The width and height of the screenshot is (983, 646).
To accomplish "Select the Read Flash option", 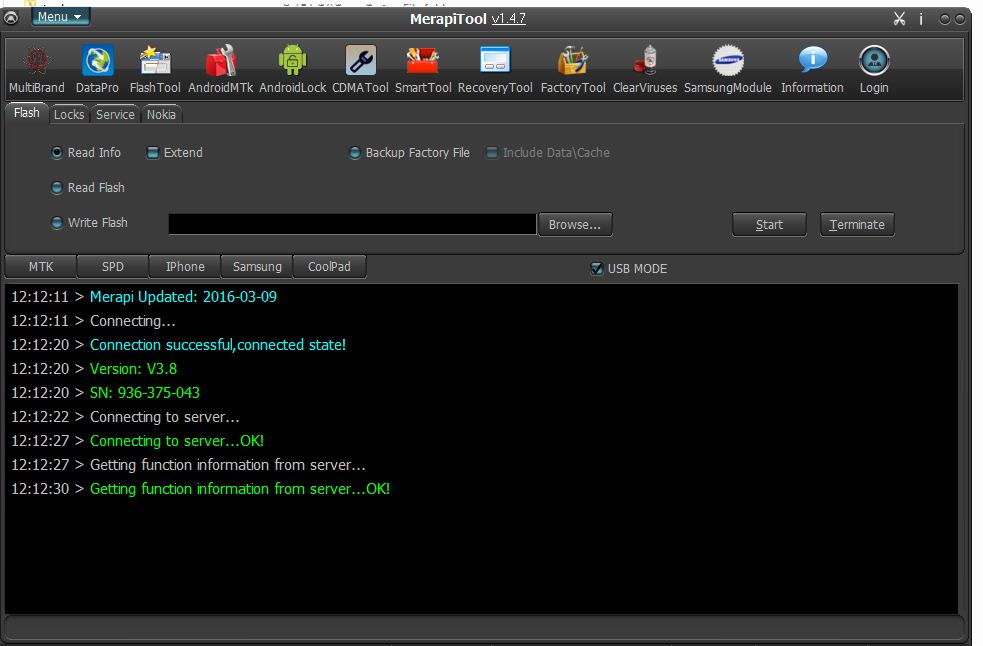I will 88,188.
